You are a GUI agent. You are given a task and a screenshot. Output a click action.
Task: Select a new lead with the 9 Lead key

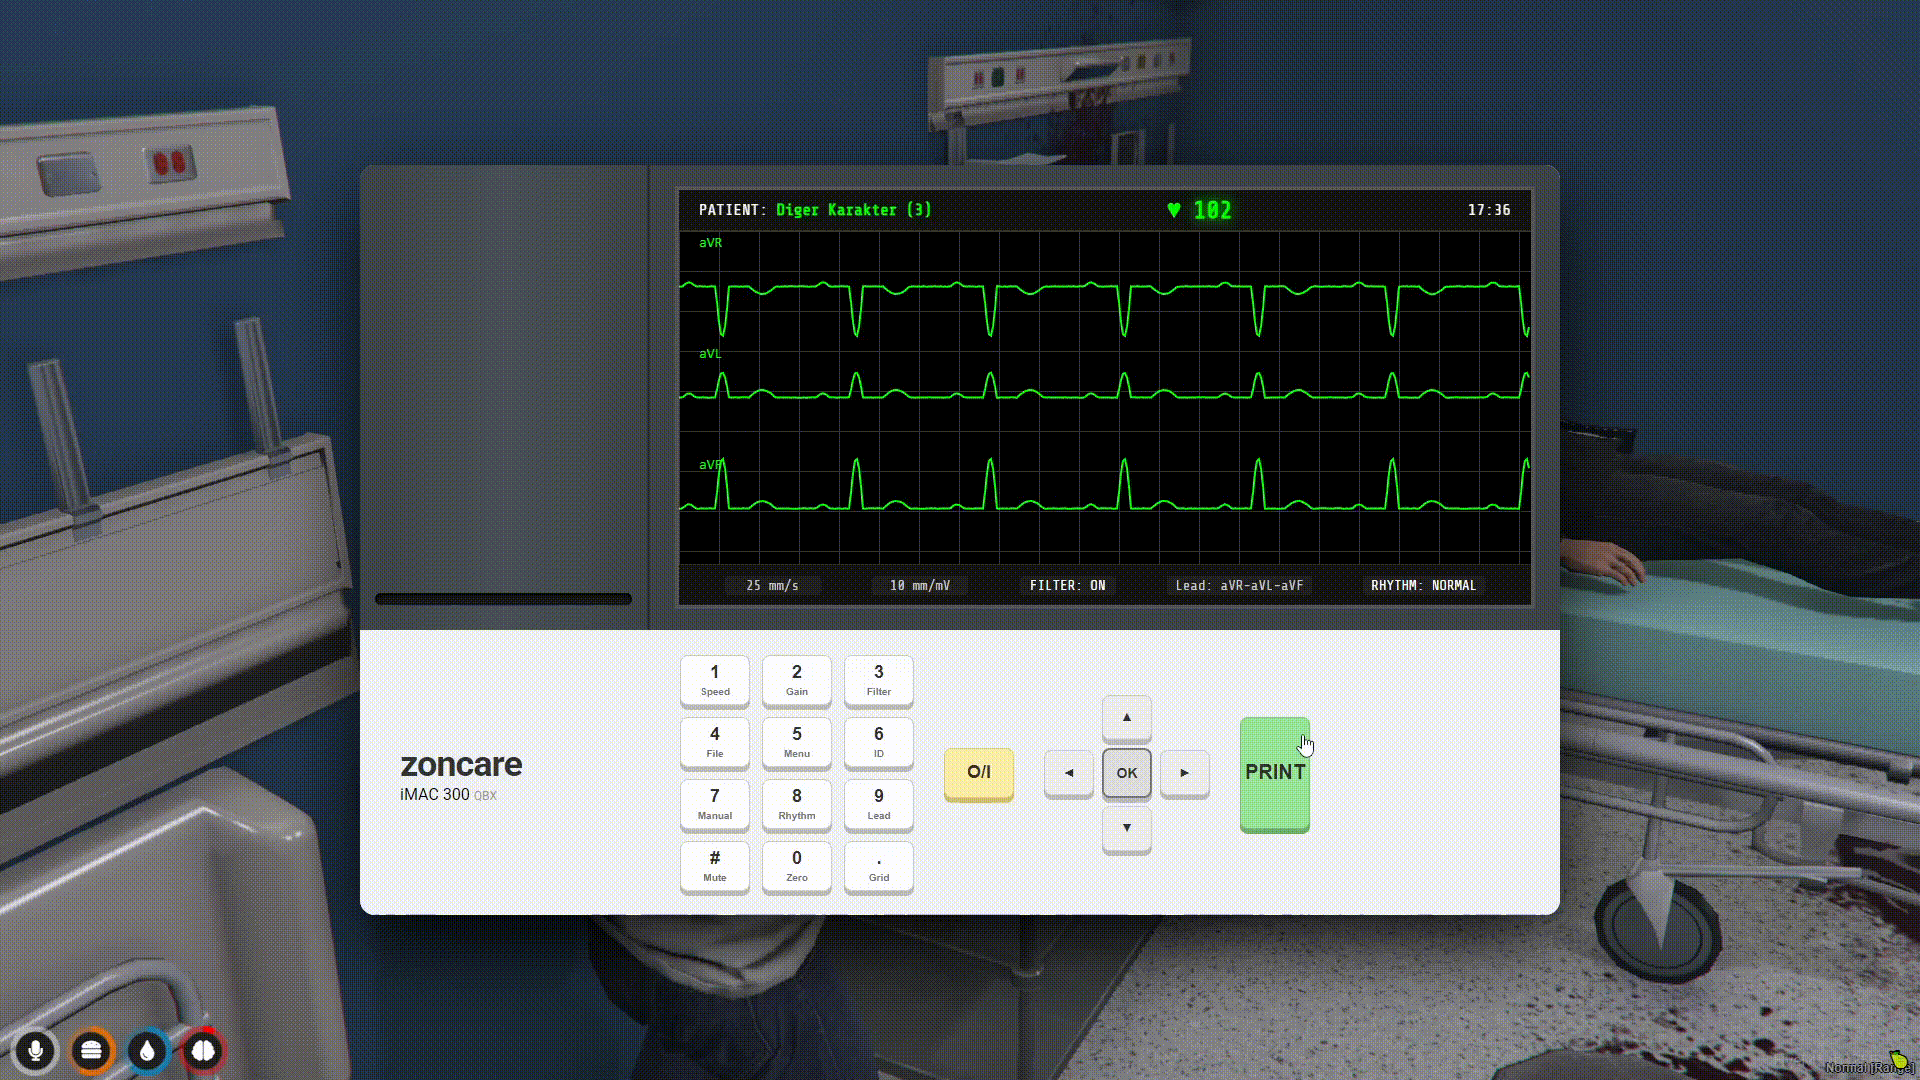tap(878, 805)
